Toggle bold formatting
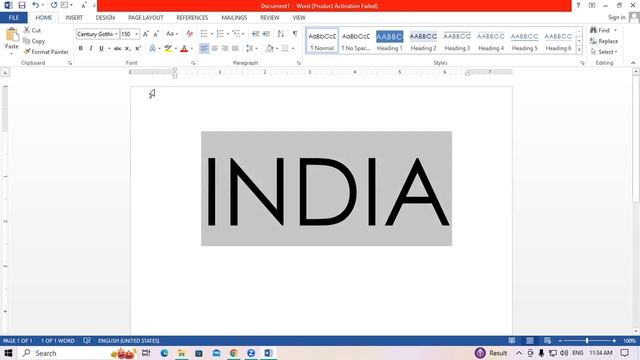The height and width of the screenshot is (360, 640). click(x=80, y=49)
